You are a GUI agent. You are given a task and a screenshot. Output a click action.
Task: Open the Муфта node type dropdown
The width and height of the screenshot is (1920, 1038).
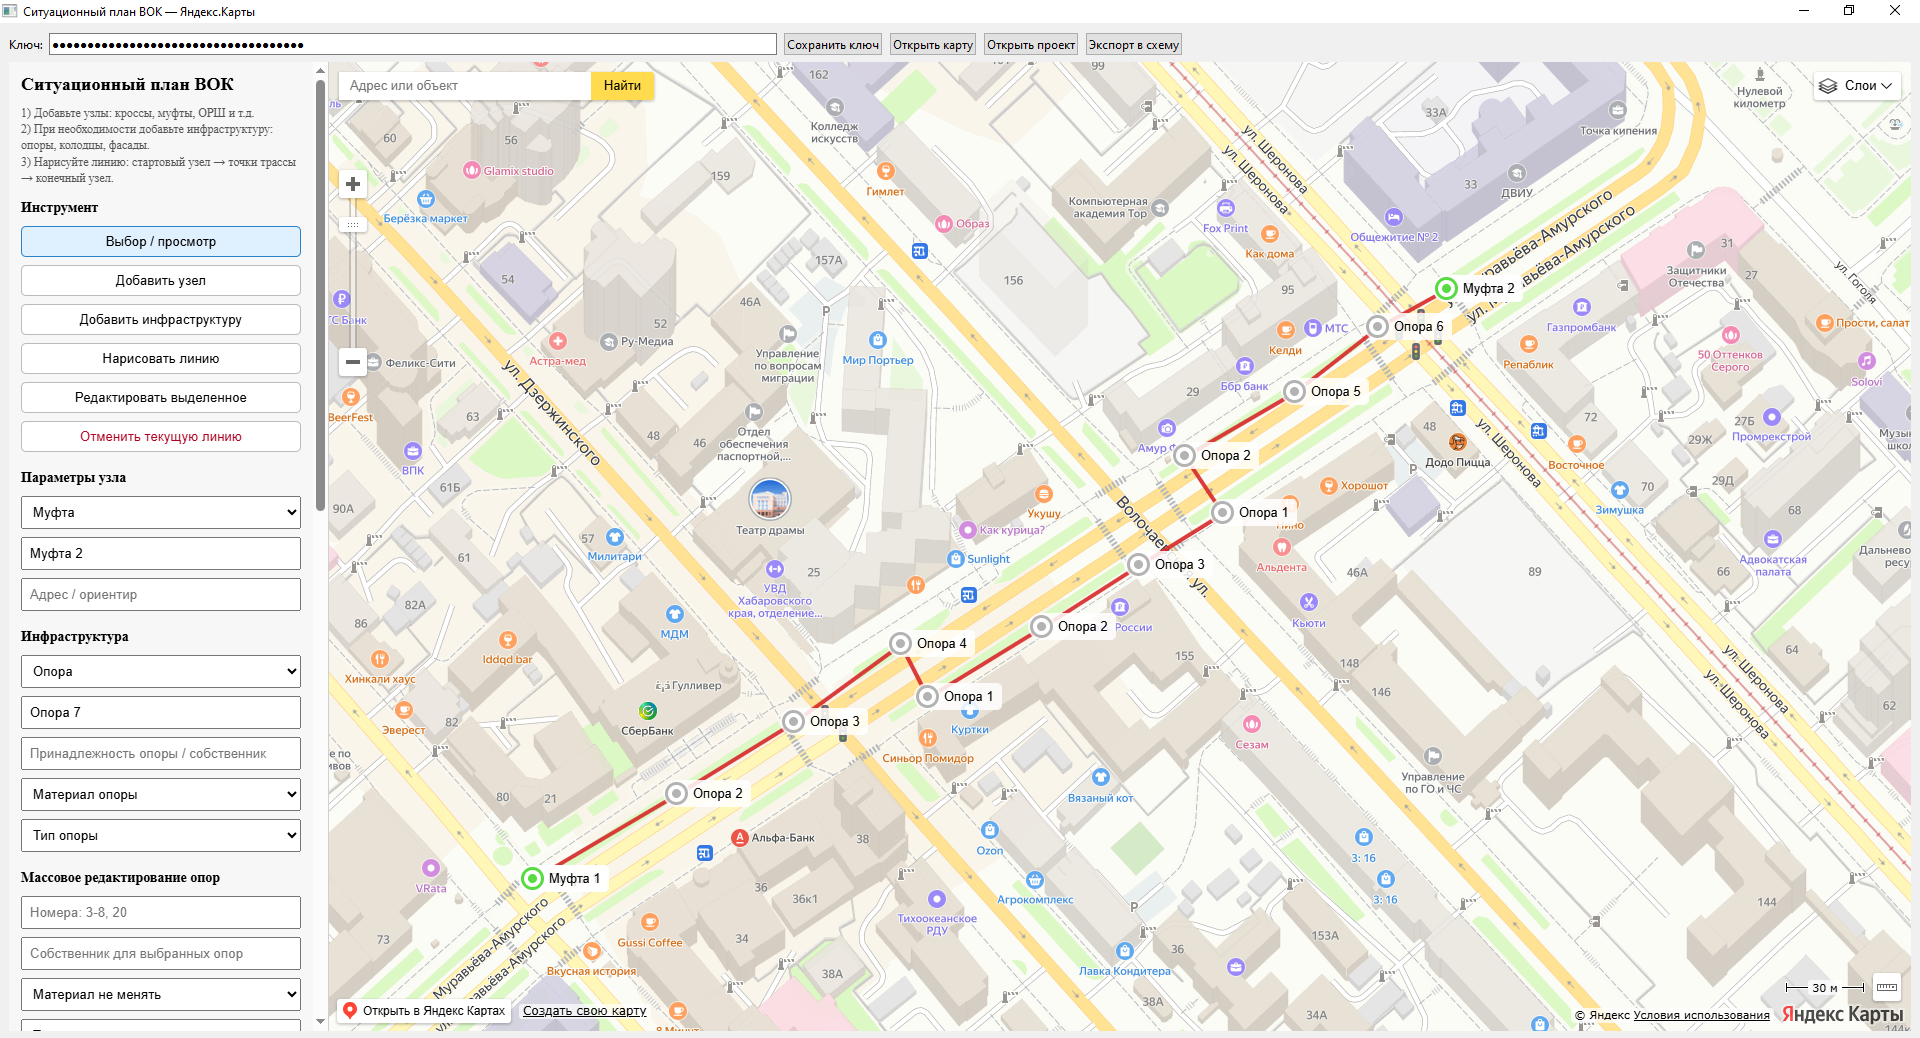tap(160, 513)
